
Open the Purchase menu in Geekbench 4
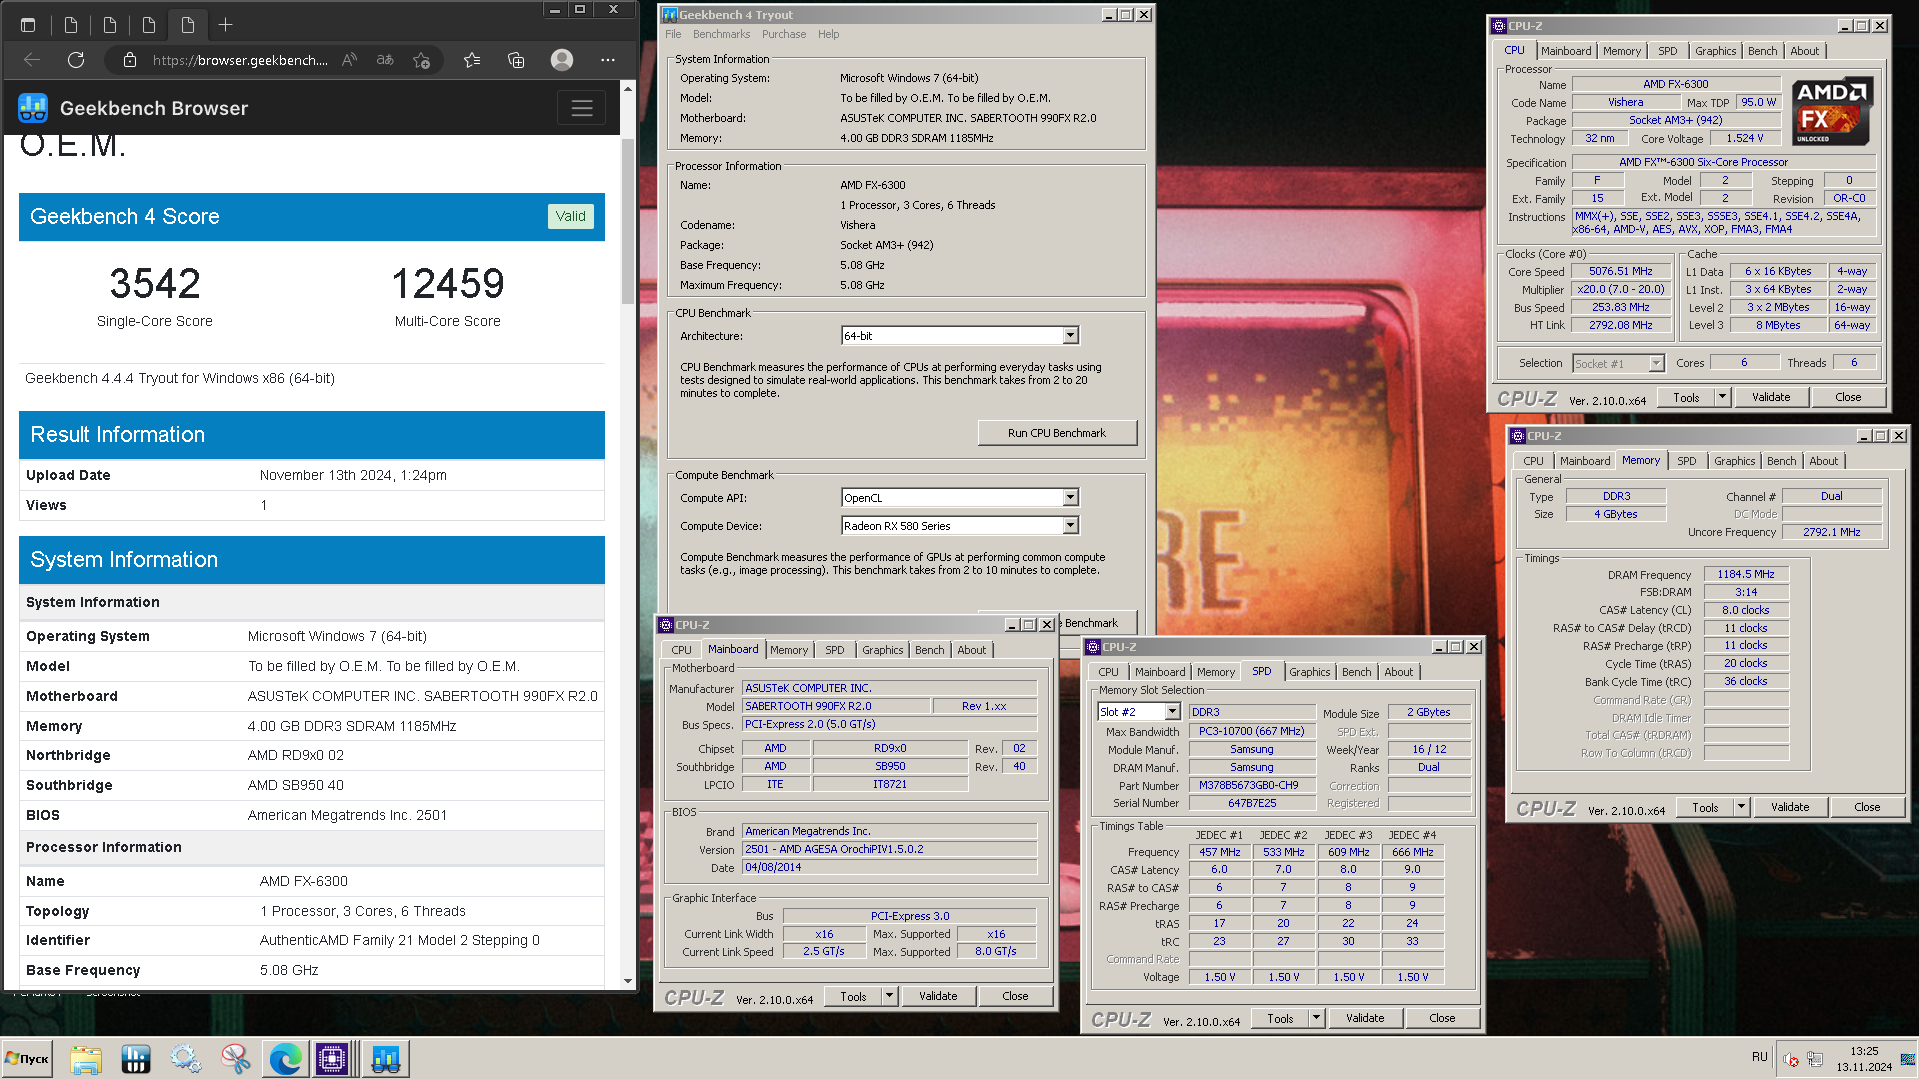(x=784, y=34)
